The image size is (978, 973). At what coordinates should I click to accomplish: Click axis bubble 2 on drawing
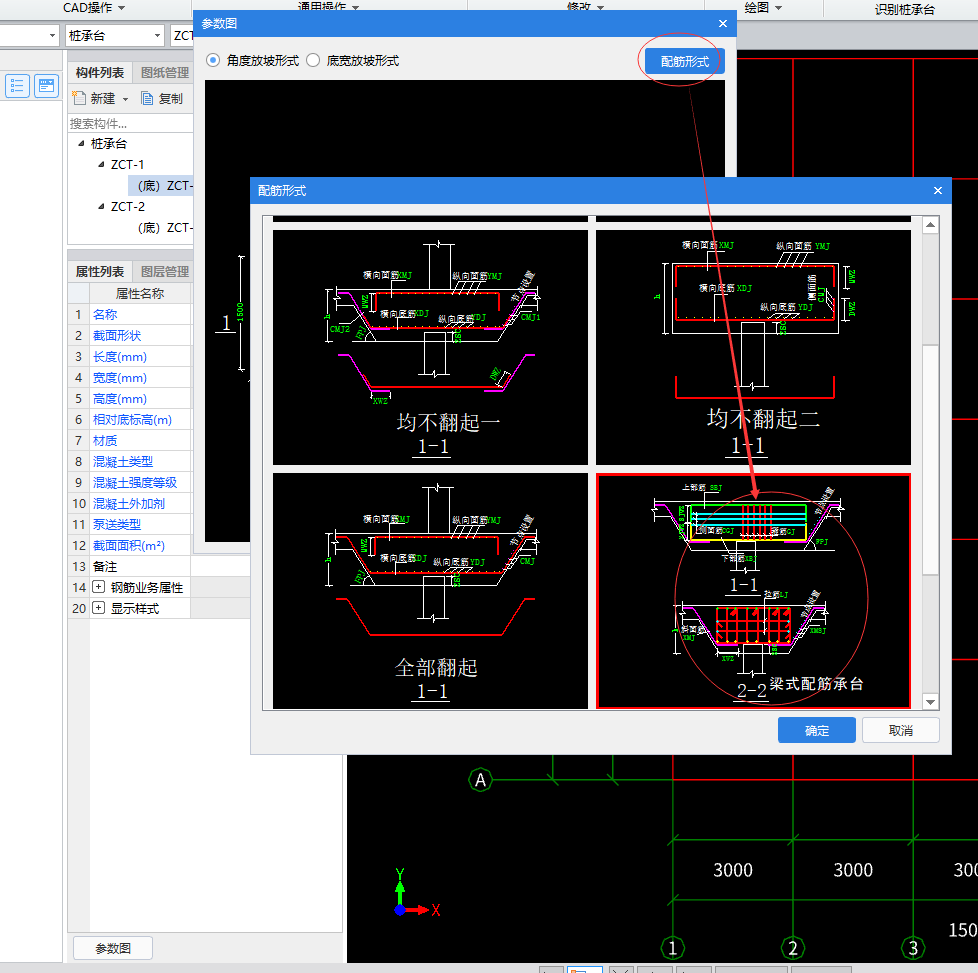[793, 949]
